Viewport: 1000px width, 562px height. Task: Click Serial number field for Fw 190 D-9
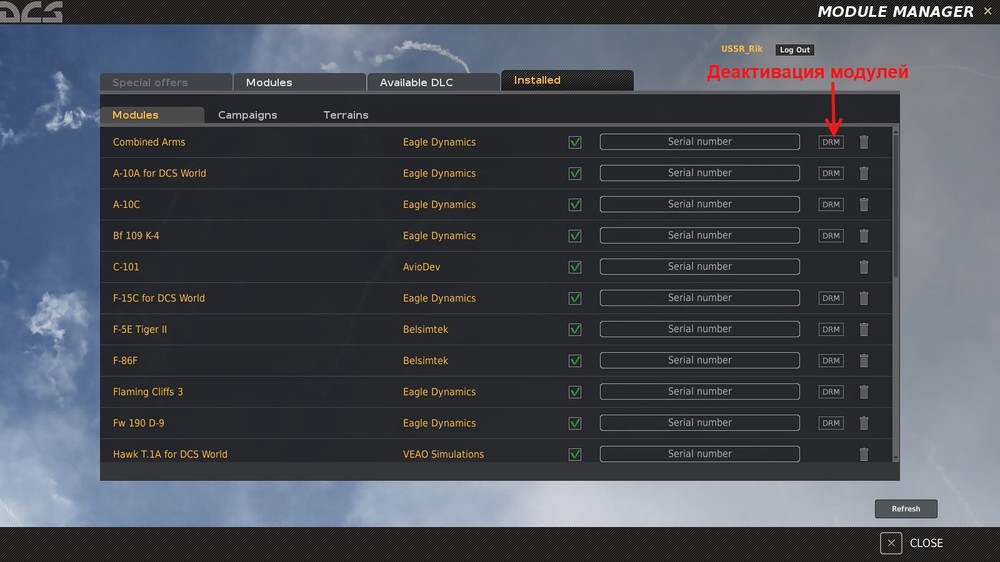tap(700, 423)
